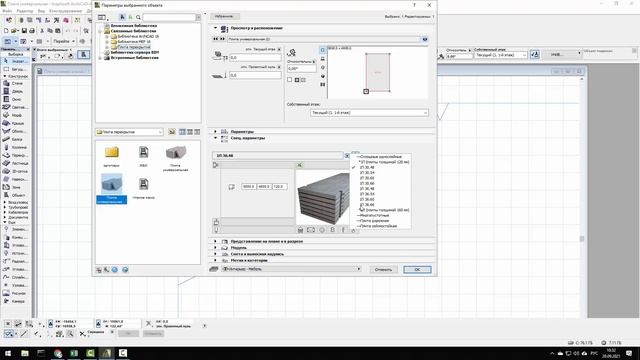The width and height of the screenshot is (640, 360).
Task: Open the 'Собственный этаж' story dropdown in dialog
Action: (x=369, y=113)
